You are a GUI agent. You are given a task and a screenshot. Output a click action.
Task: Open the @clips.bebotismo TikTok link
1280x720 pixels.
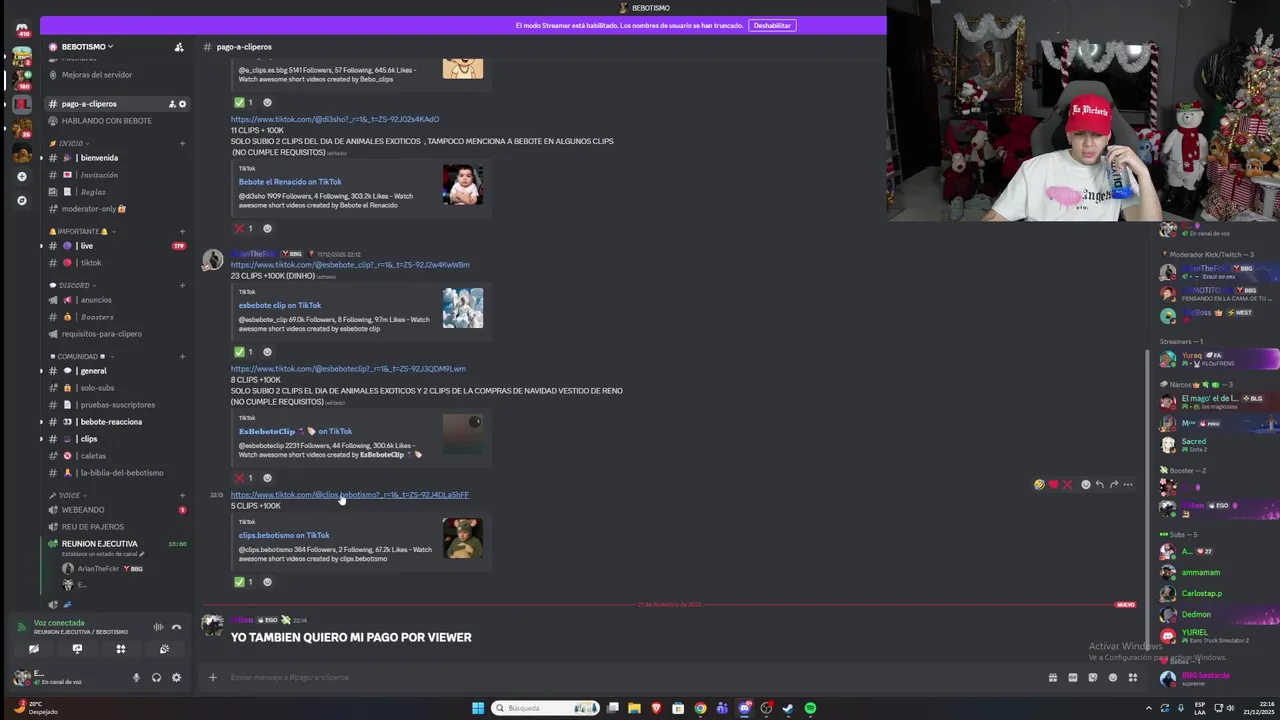click(x=350, y=495)
